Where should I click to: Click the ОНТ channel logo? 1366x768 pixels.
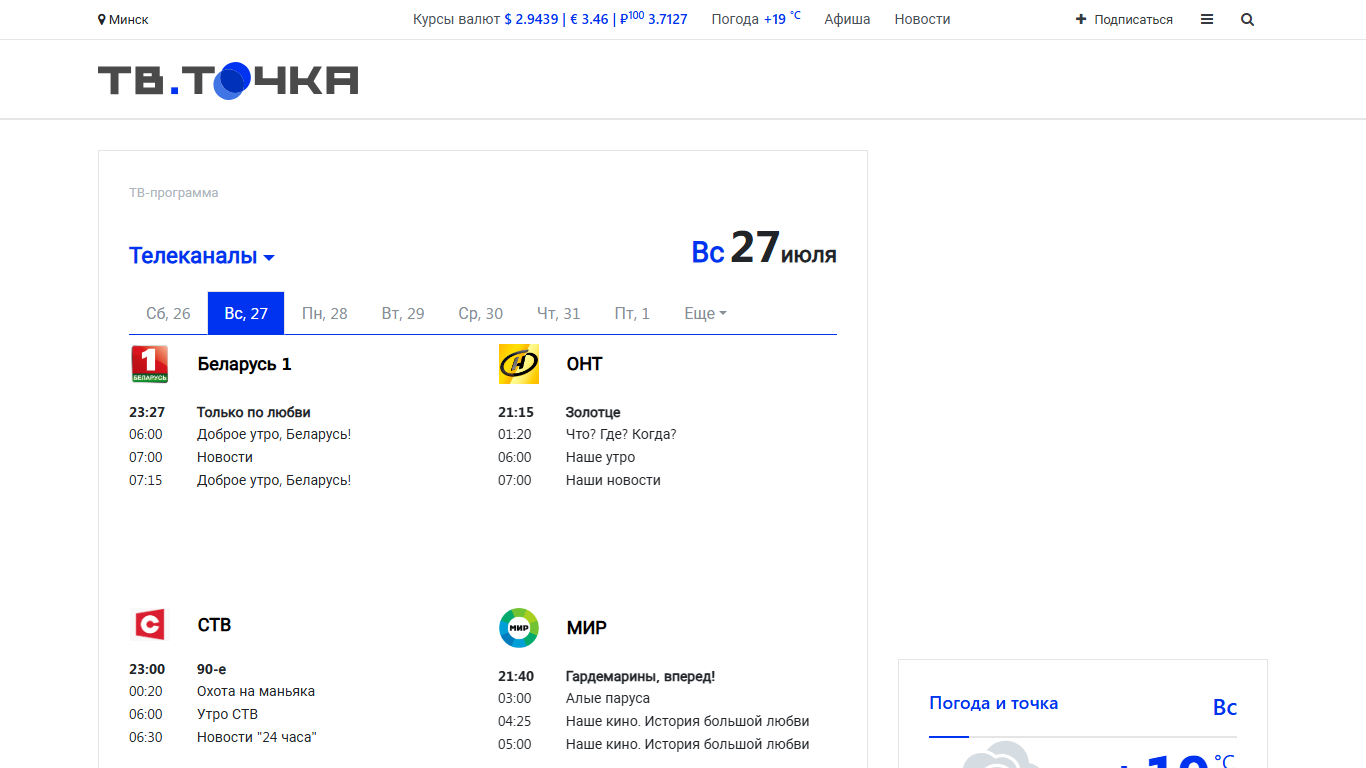[x=519, y=364]
